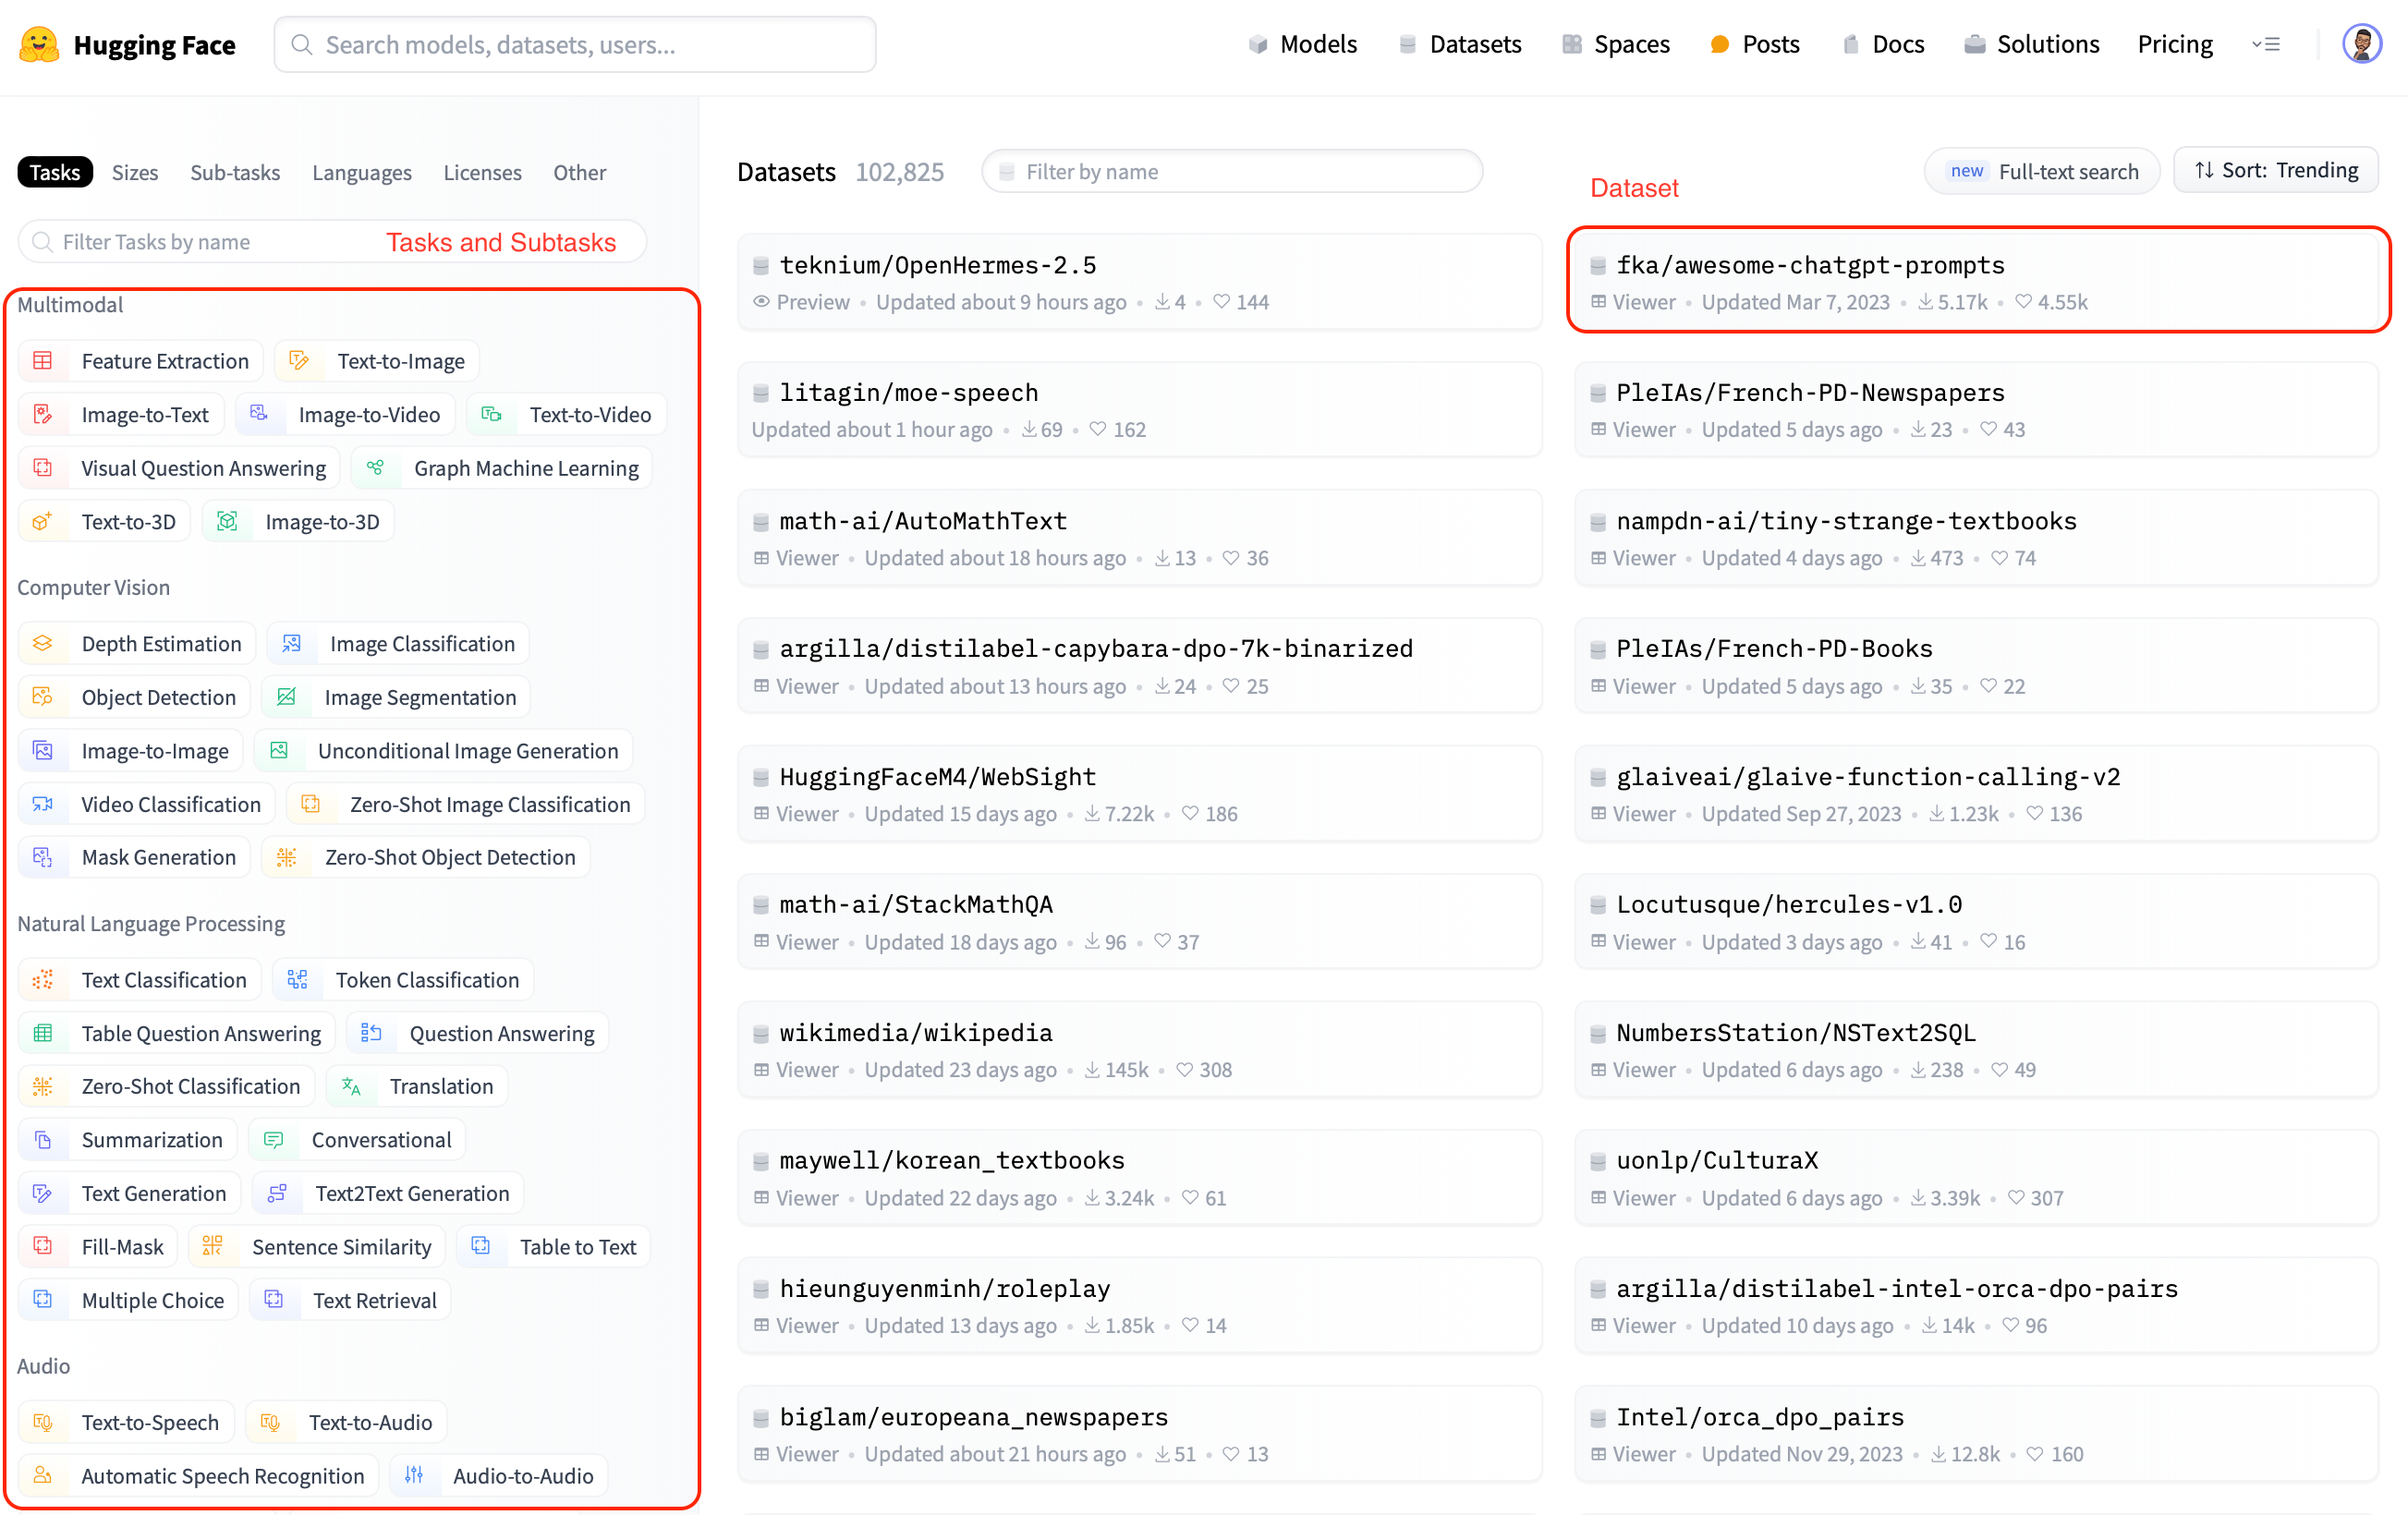Click the Text-to-Speech task icon

coord(42,1422)
